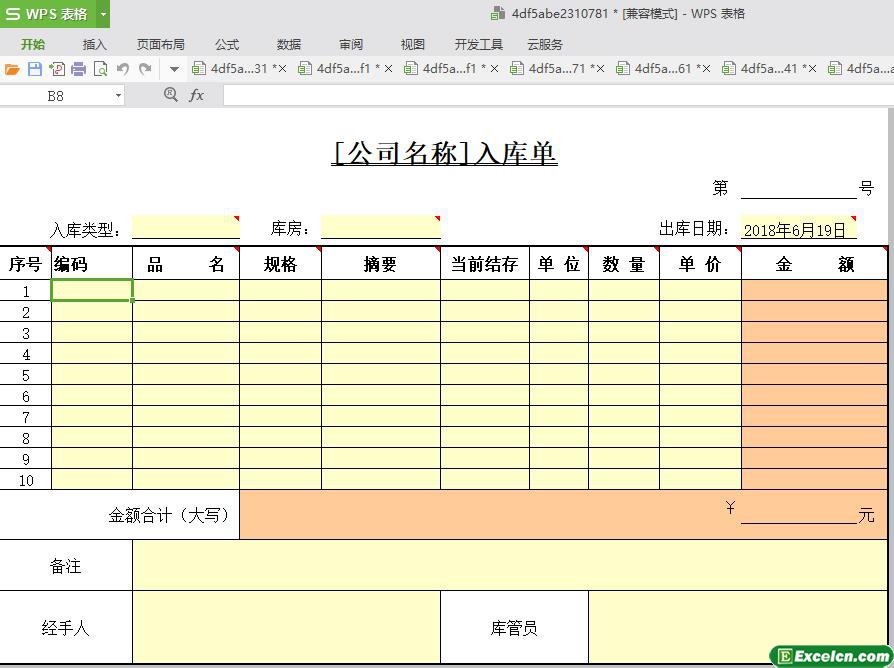Expand the quick access toolbar dropdown arrow
The height and width of the screenshot is (668, 894).
(173, 69)
